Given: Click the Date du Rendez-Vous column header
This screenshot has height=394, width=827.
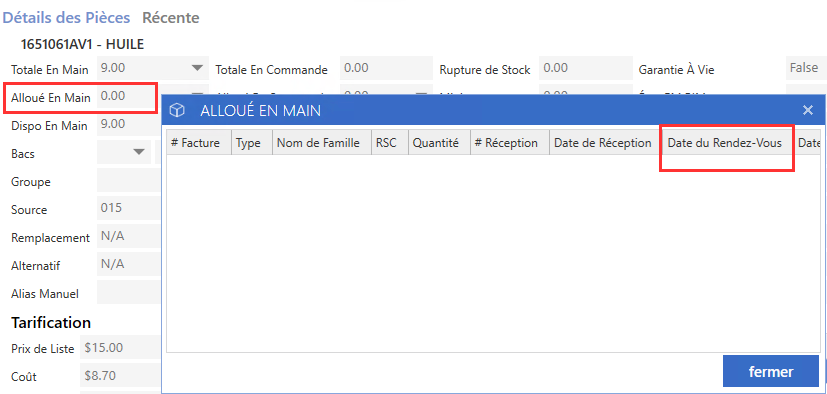Looking at the screenshot, I should pyautogui.click(x=727, y=142).
